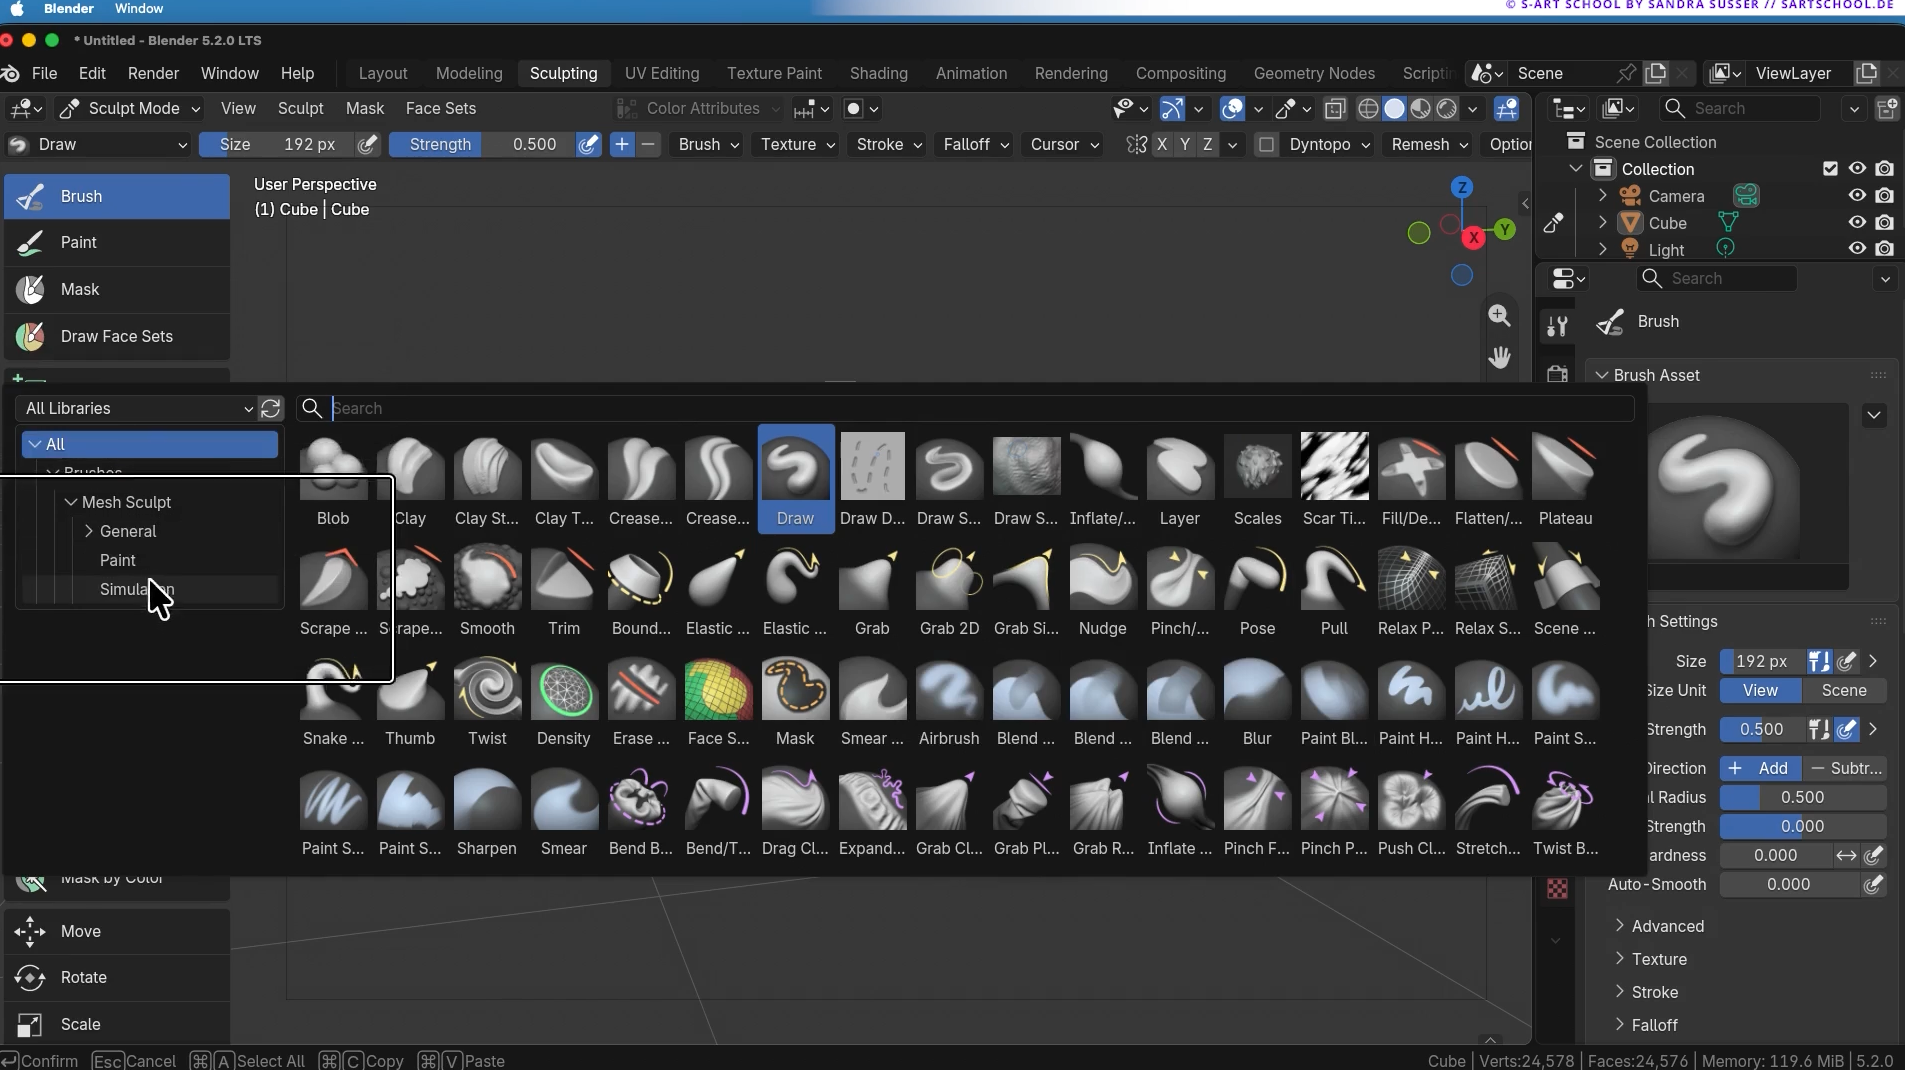Viewport: 1905px width, 1070px height.
Task: Enable the Dyntopo checkbox
Action: 1266,144
